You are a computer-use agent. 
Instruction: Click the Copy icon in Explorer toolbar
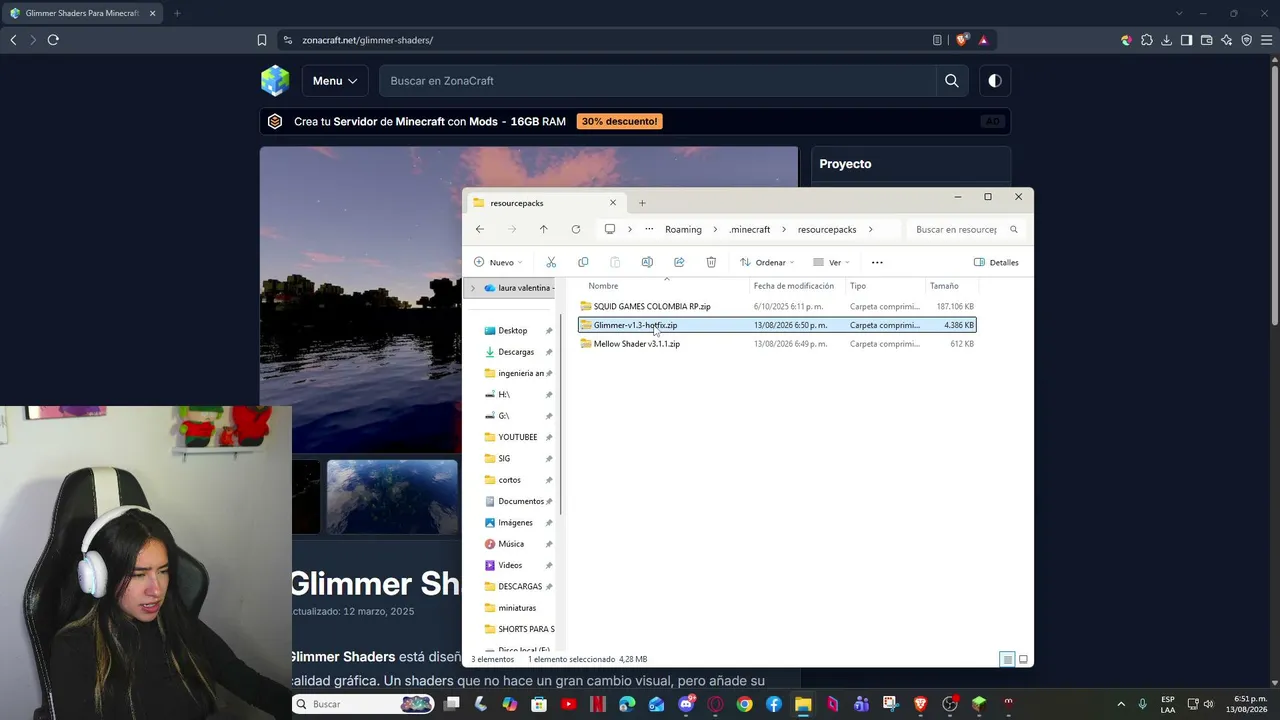click(583, 262)
